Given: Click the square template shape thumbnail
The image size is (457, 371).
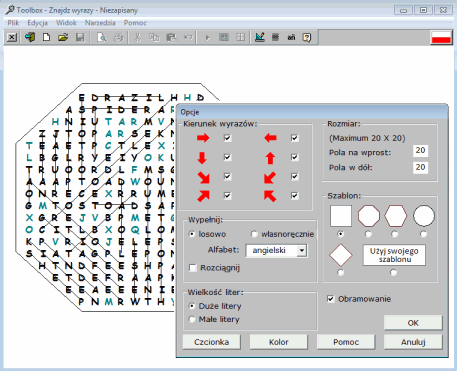Looking at the screenshot, I should click(341, 216).
